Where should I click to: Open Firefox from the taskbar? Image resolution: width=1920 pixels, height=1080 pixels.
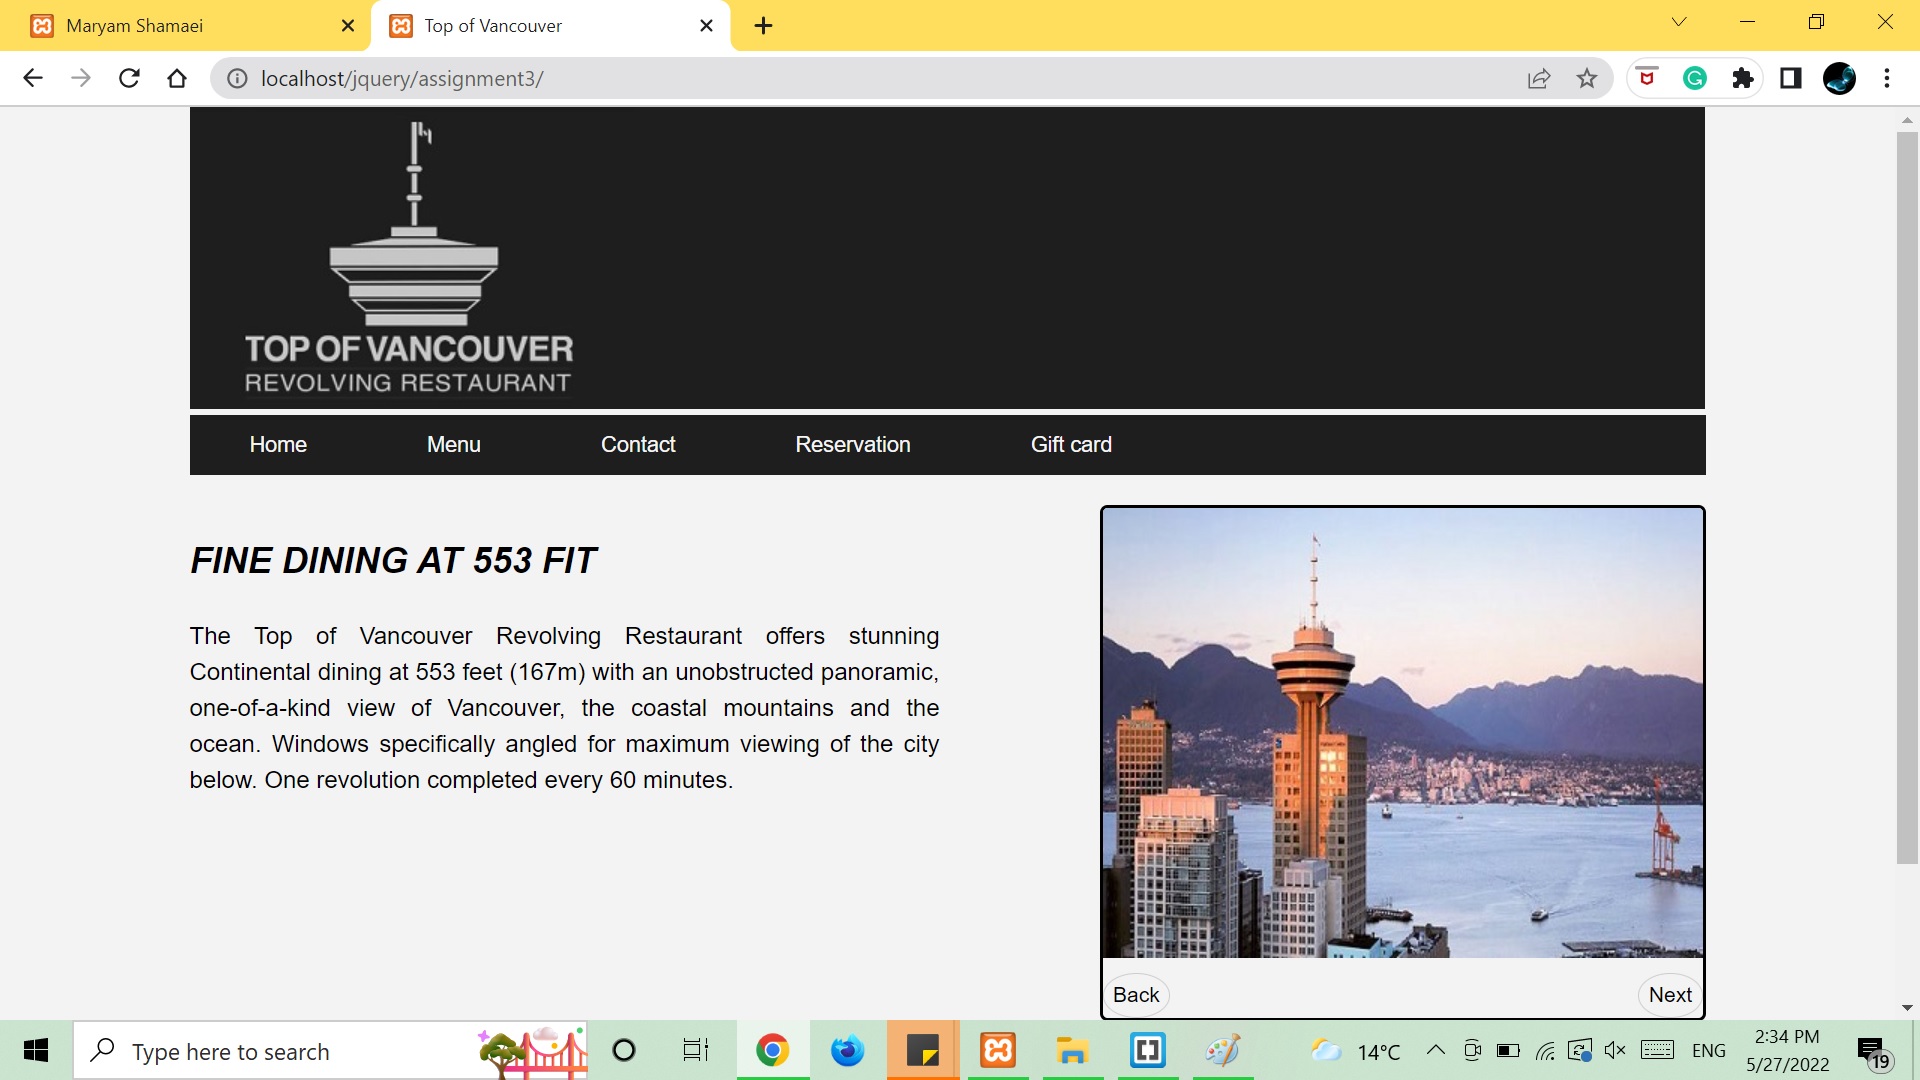(x=848, y=1051)
